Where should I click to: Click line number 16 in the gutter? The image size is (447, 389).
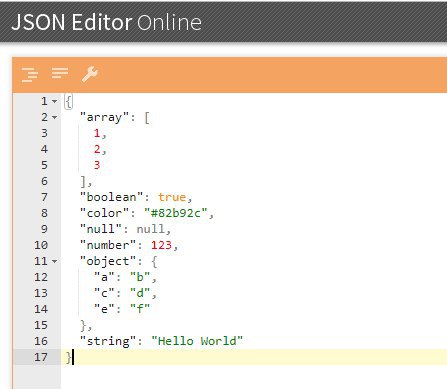coord(41,341)
